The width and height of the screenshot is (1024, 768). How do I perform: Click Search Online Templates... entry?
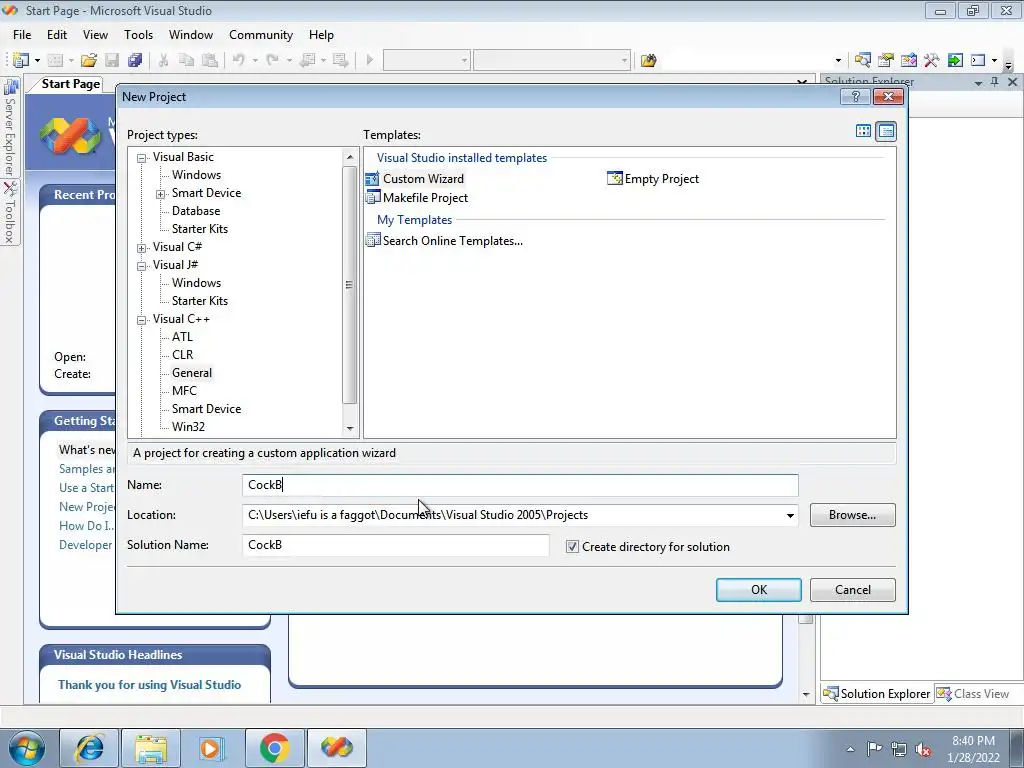[444, 240]
